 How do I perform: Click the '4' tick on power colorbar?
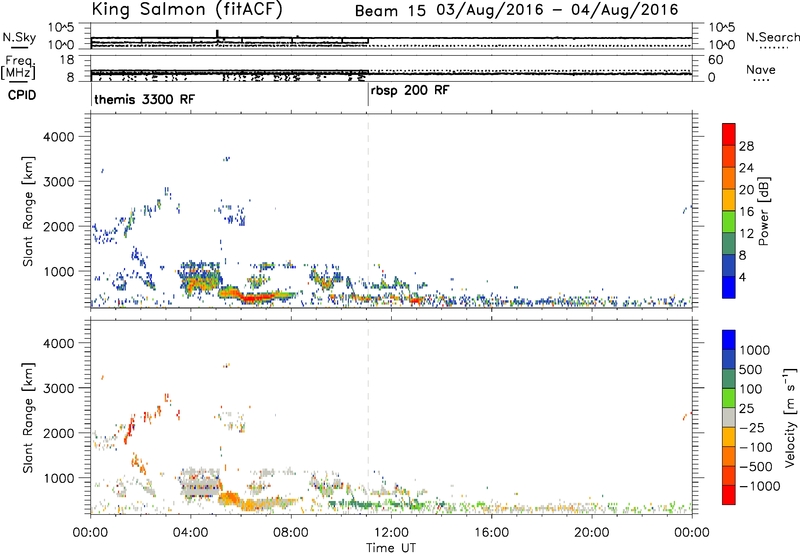(742, 277)
